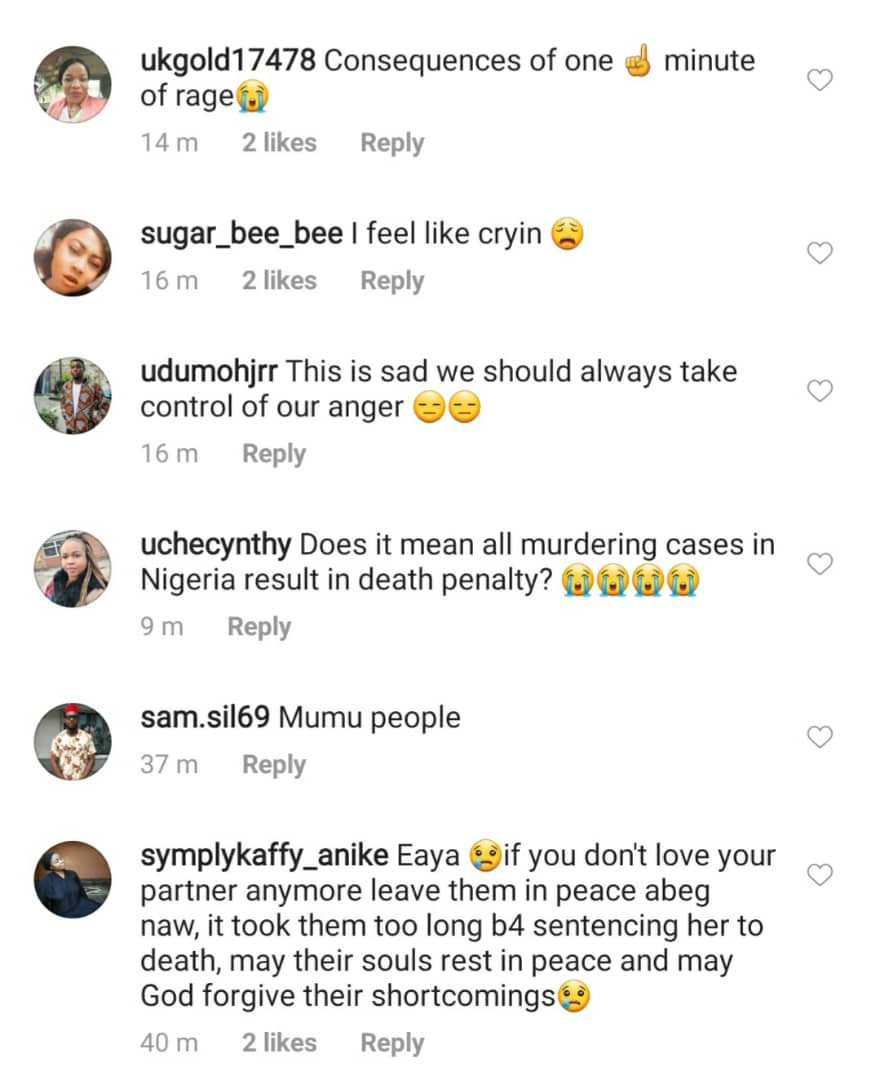Tap heart next to symplykaffy_anike's comment
Screen dimensions: 880x1080
819,875
